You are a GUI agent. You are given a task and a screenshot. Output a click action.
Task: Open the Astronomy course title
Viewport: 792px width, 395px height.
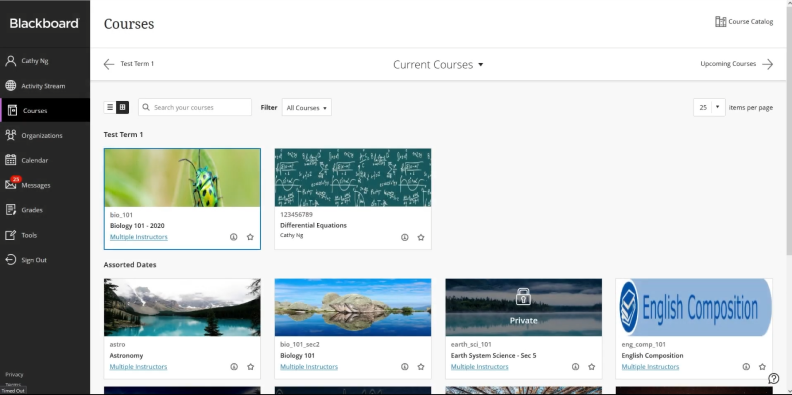point(126,356)
